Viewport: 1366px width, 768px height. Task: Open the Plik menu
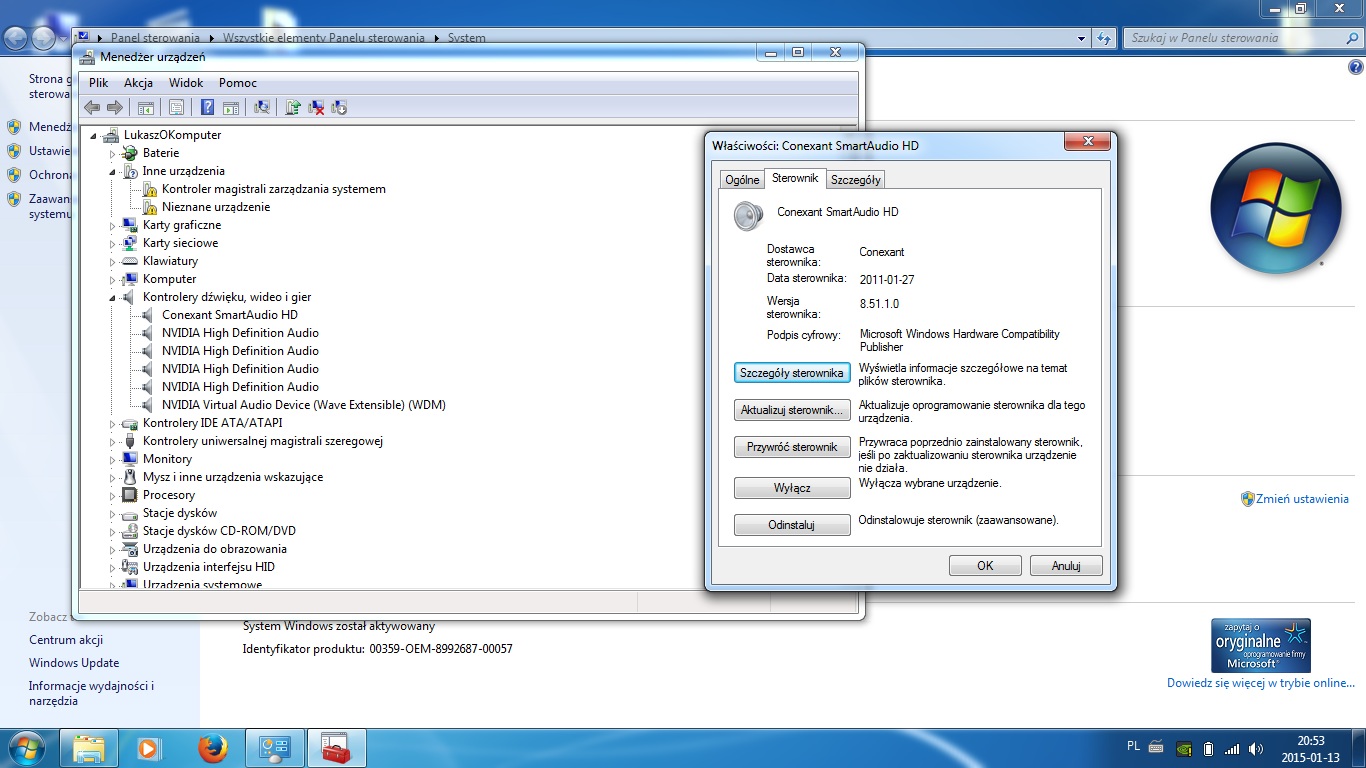coord(98,83)
